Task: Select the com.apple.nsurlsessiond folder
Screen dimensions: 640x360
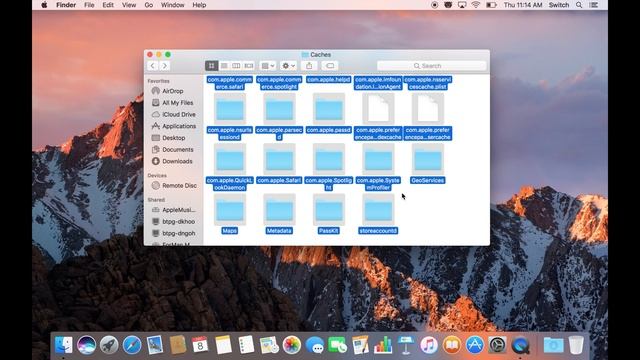Action: (230, 109)
